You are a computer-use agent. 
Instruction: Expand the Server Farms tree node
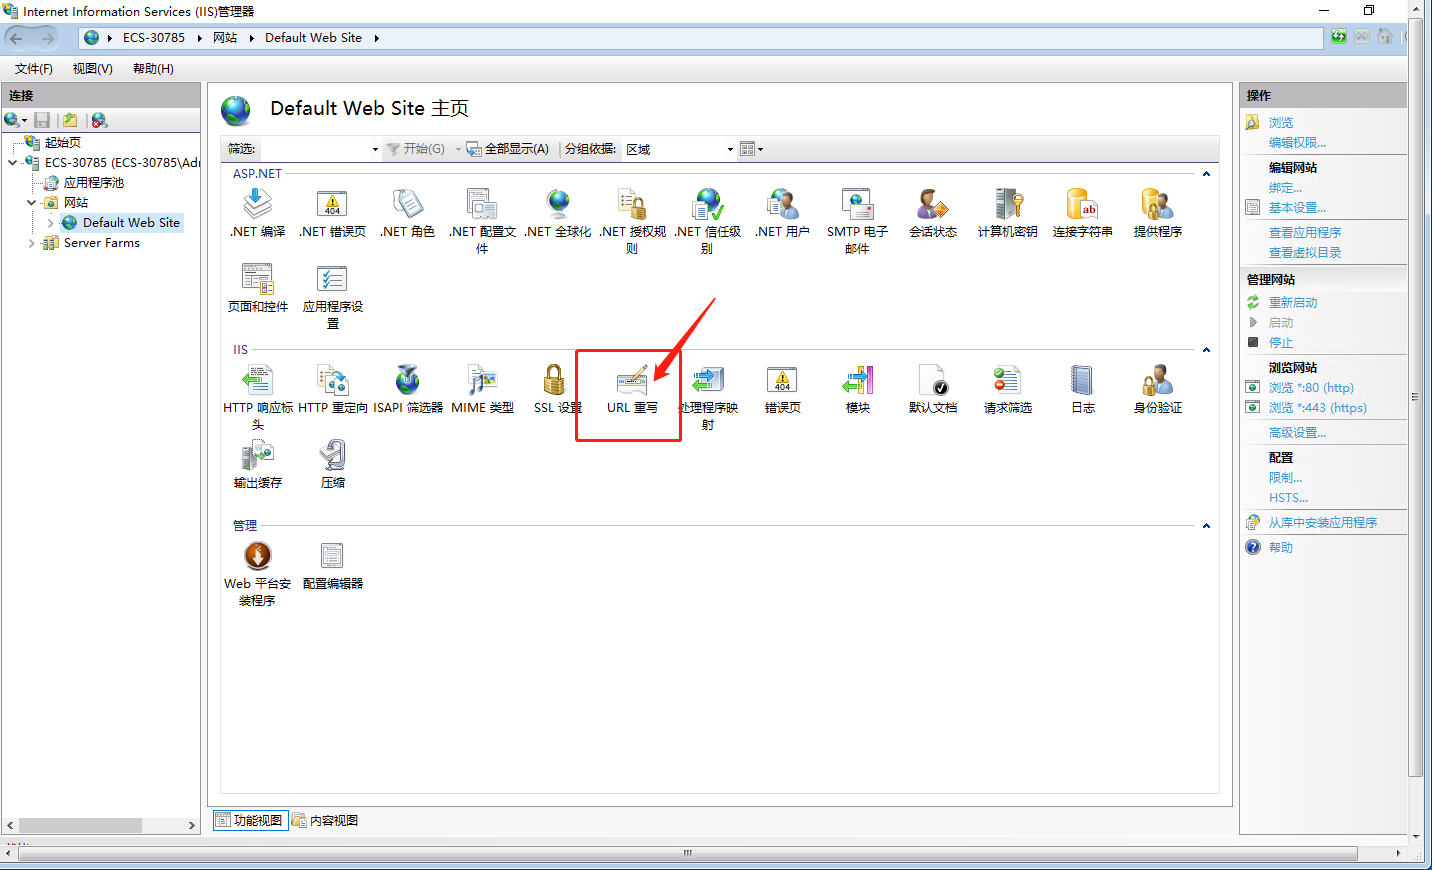click(x=30, y=242)
